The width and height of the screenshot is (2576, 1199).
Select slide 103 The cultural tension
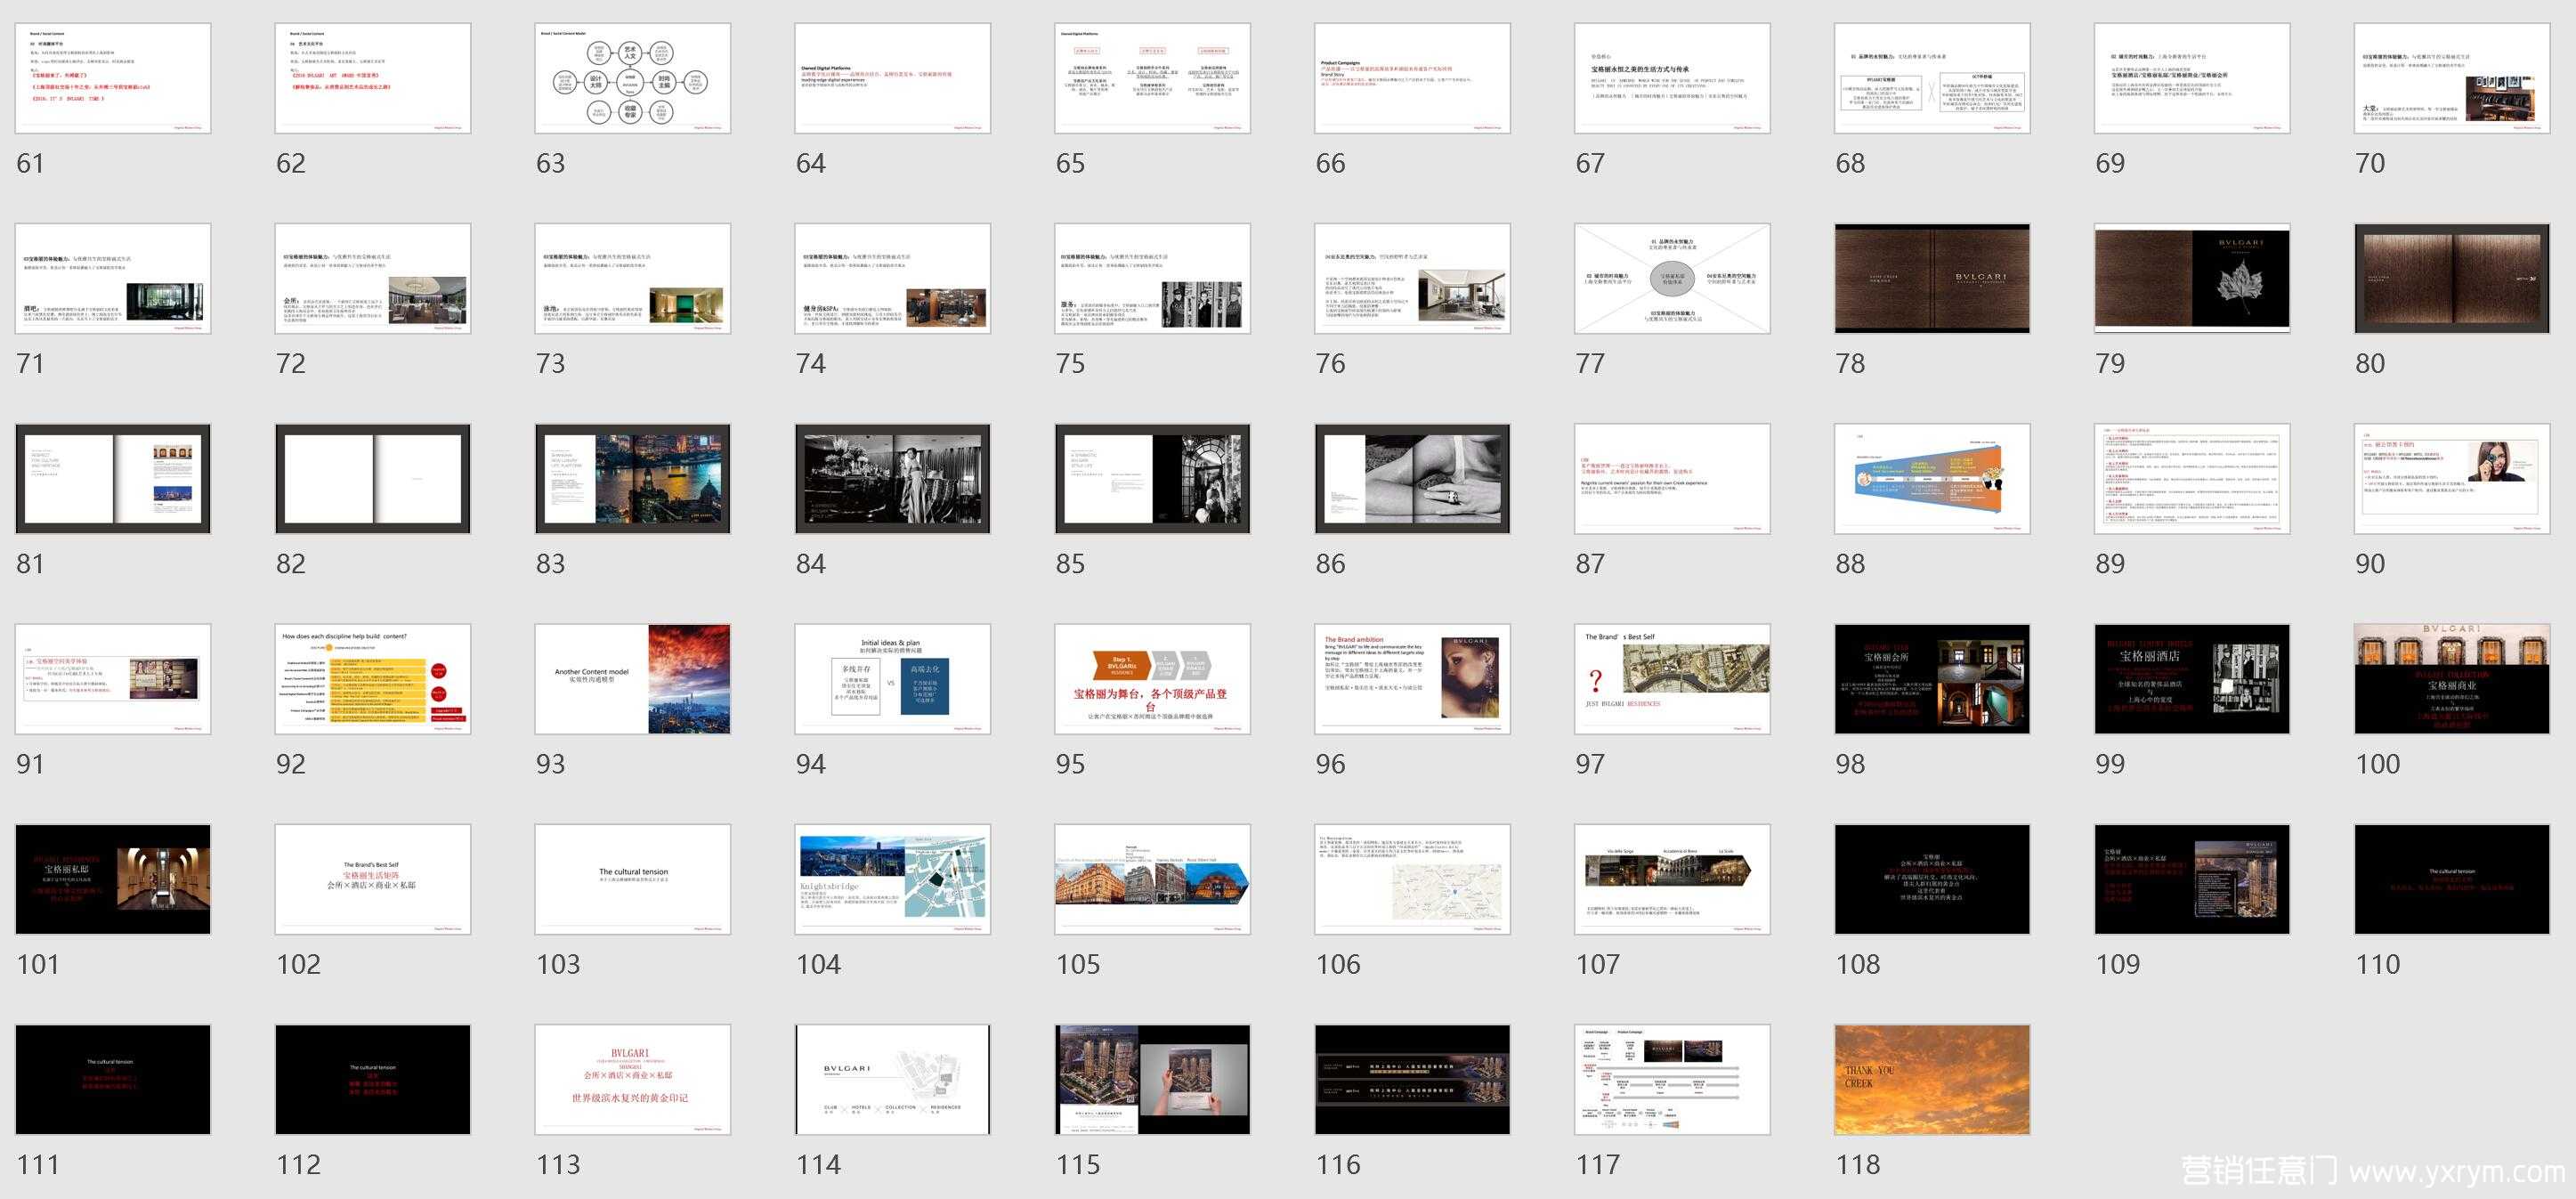[x=633, y=879]
